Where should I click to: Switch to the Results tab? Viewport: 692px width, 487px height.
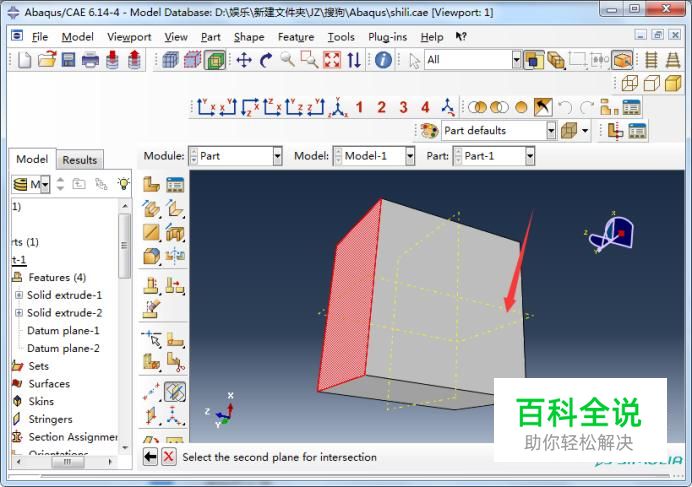click(x=79, y=160)
